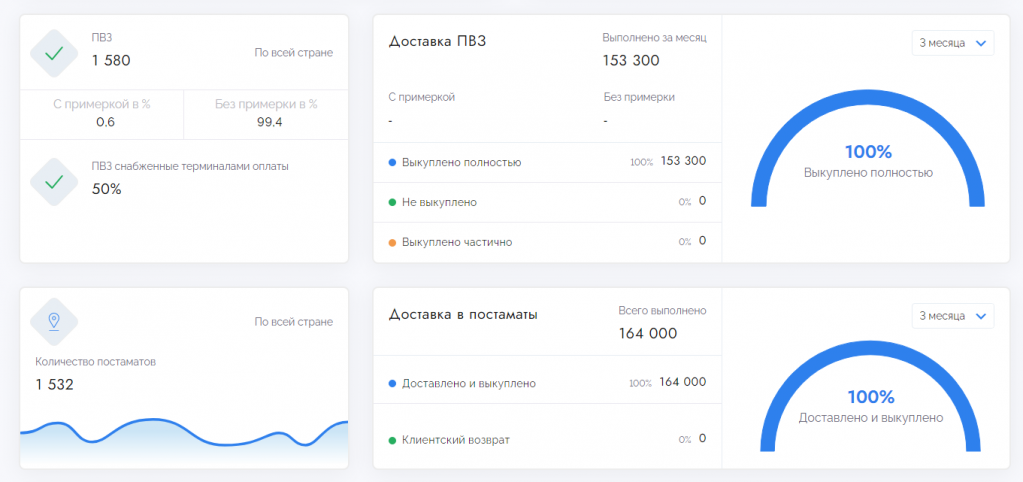Open the 3 месяца dropdown in Доставка ПВЗ
1023x482 pixels.
[952, 43]
